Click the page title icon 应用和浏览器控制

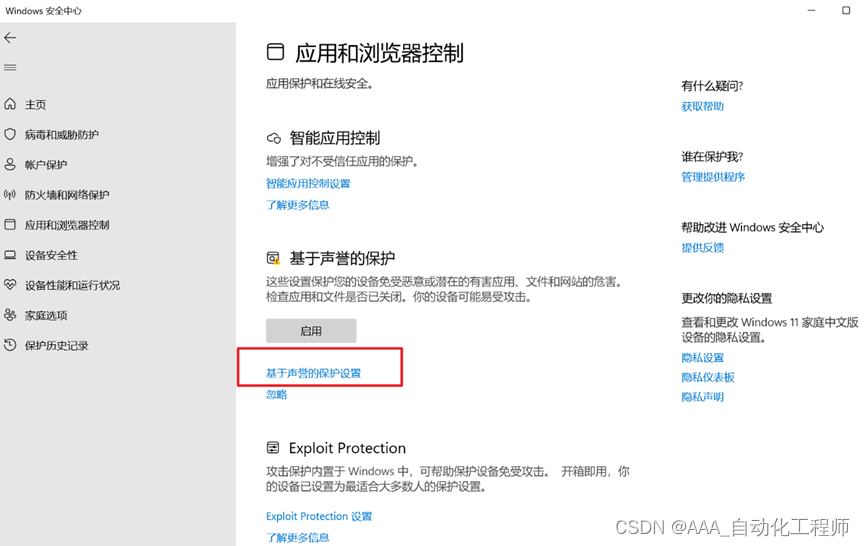(x=275, y=52)
